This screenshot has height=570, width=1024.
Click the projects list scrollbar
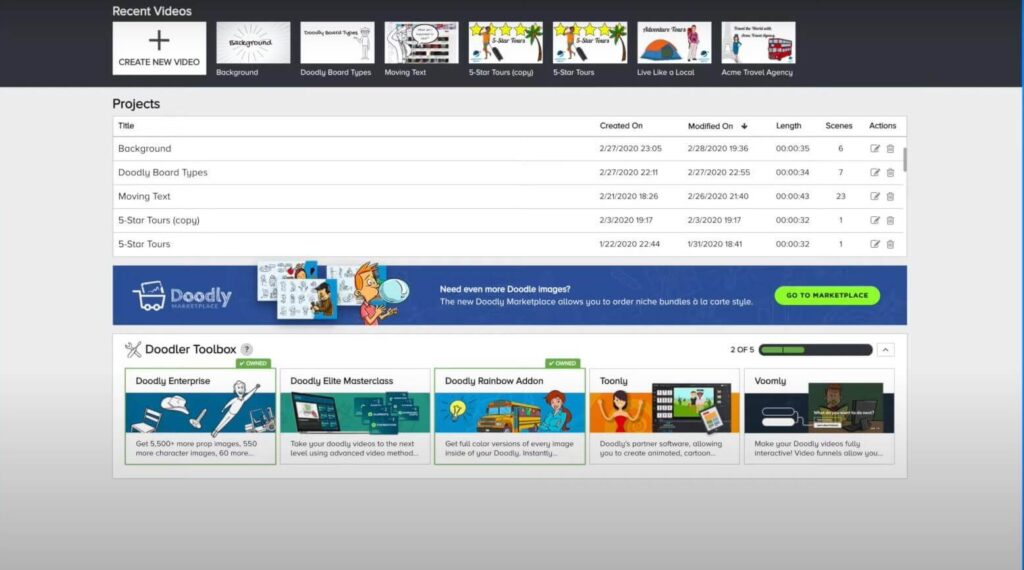click(904, 160)
